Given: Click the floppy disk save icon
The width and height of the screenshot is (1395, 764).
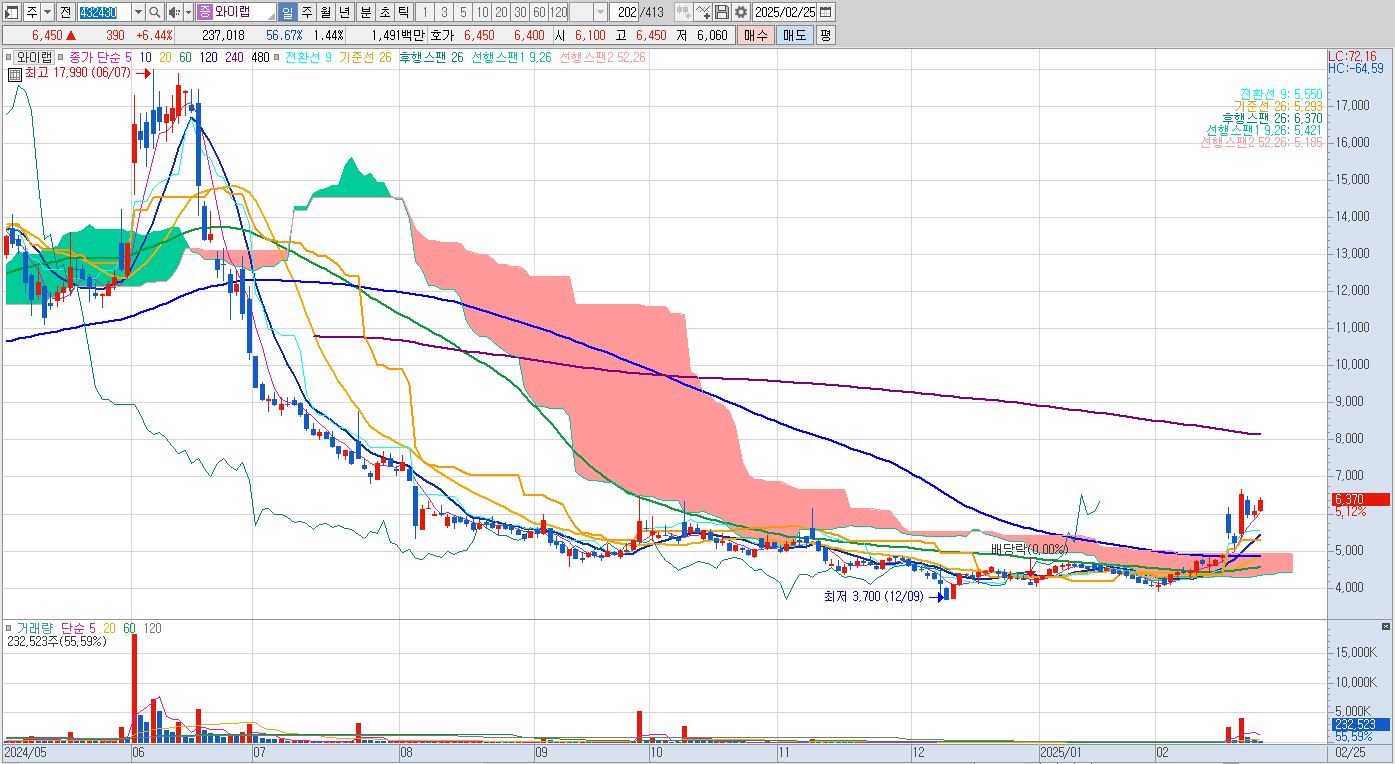Looking at the screenshot, I should coord(722,12).
